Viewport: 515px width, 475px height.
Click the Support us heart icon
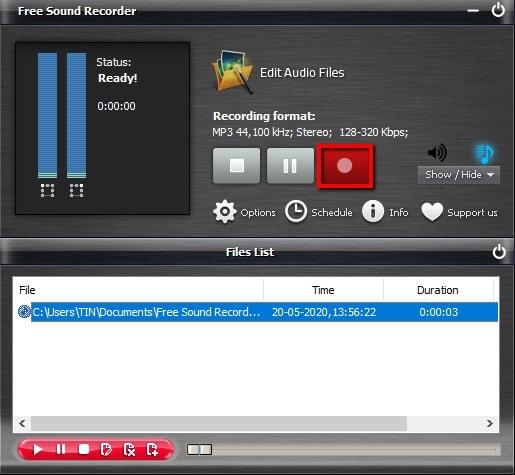pyautogui.click(x=432, y=212)
